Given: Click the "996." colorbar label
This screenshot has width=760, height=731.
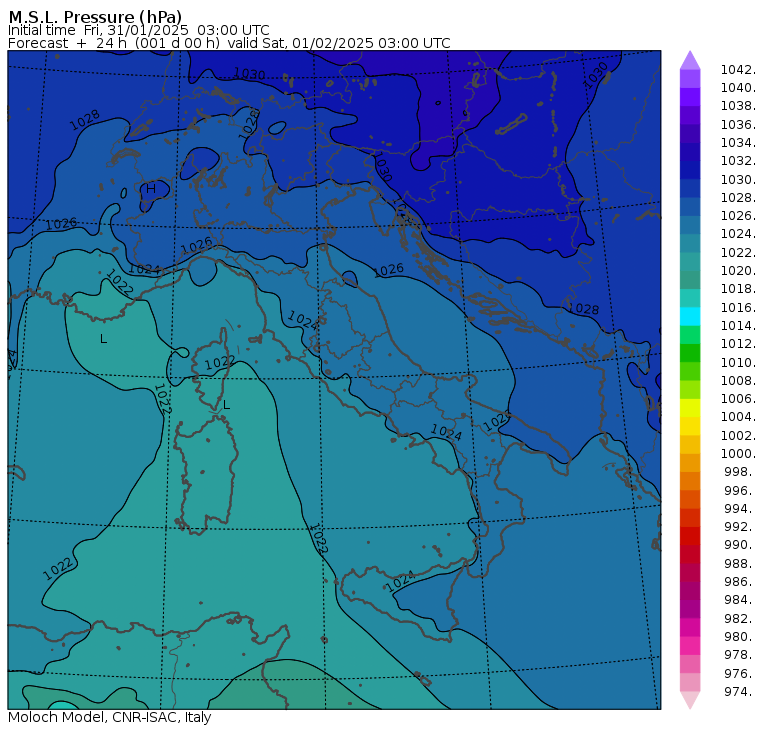Looking at the screenshot, I should [740, 490].
